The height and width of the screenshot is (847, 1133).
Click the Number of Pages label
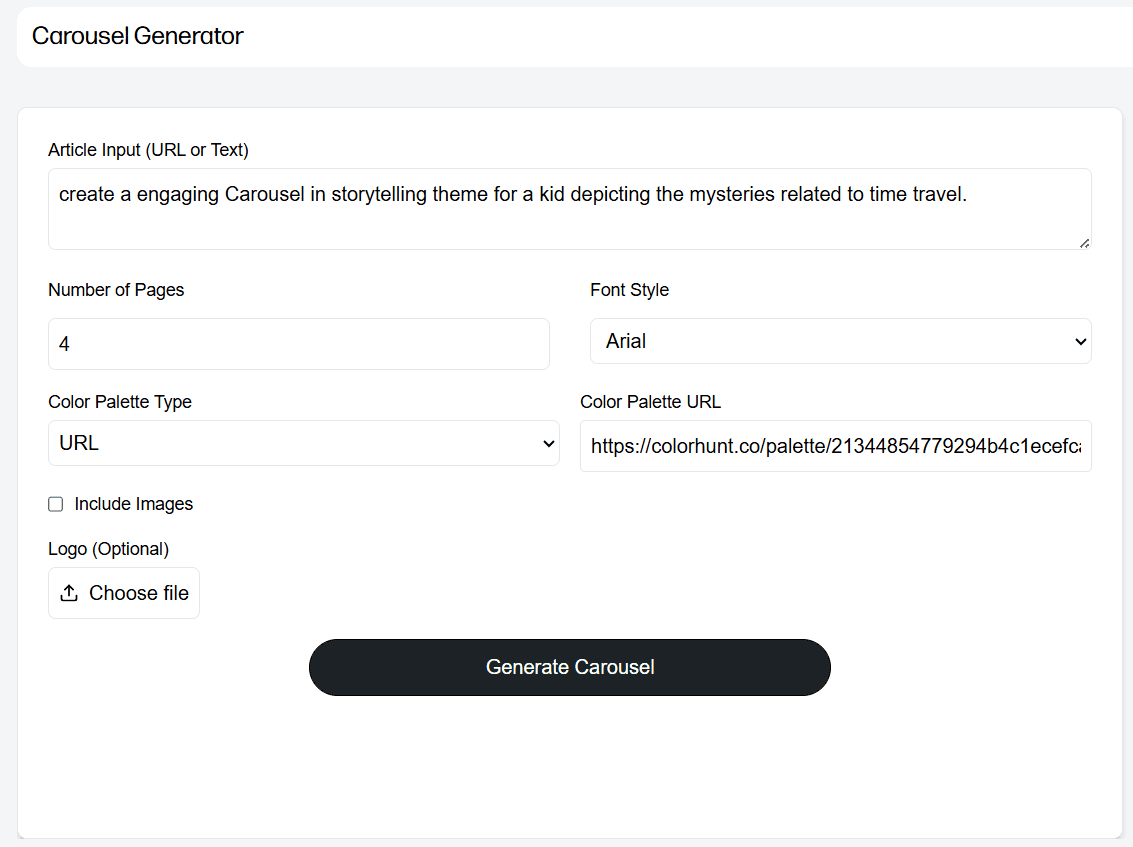116,290
